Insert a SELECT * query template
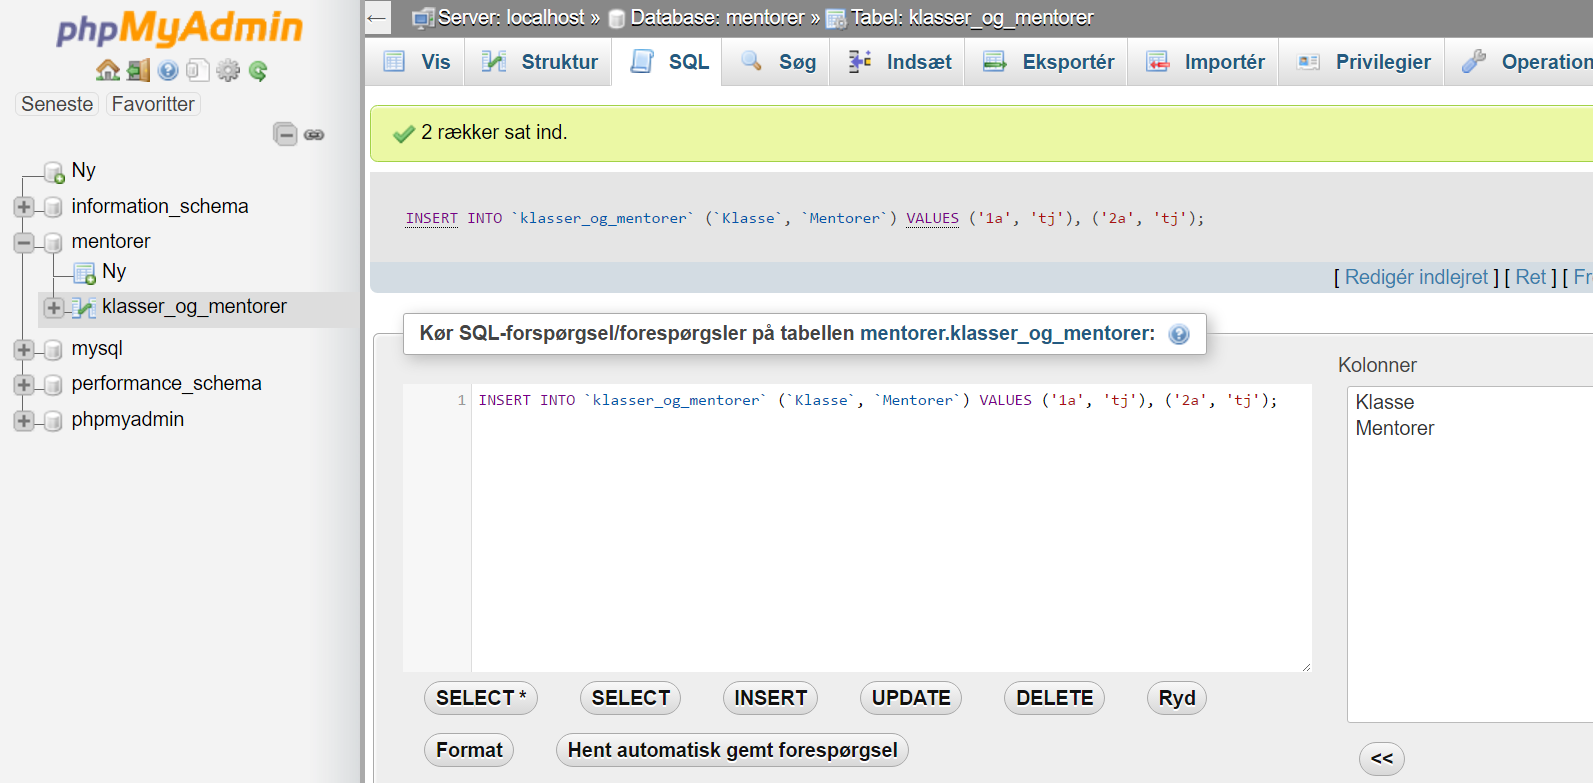The height and width of the screenshot is (783, 1593). coord(481,698)
